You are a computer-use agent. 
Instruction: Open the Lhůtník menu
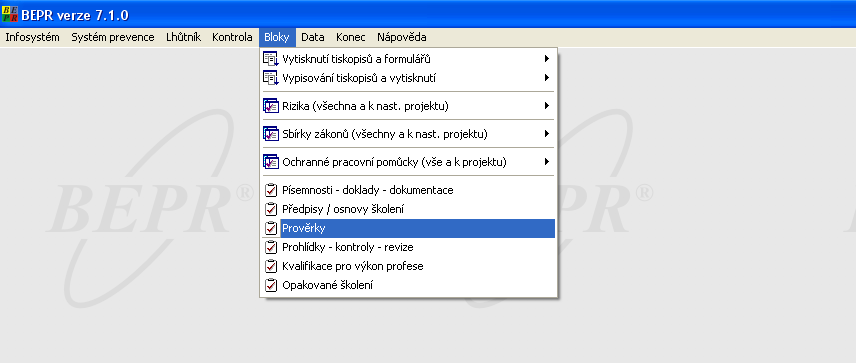click(x=183, y=37)
